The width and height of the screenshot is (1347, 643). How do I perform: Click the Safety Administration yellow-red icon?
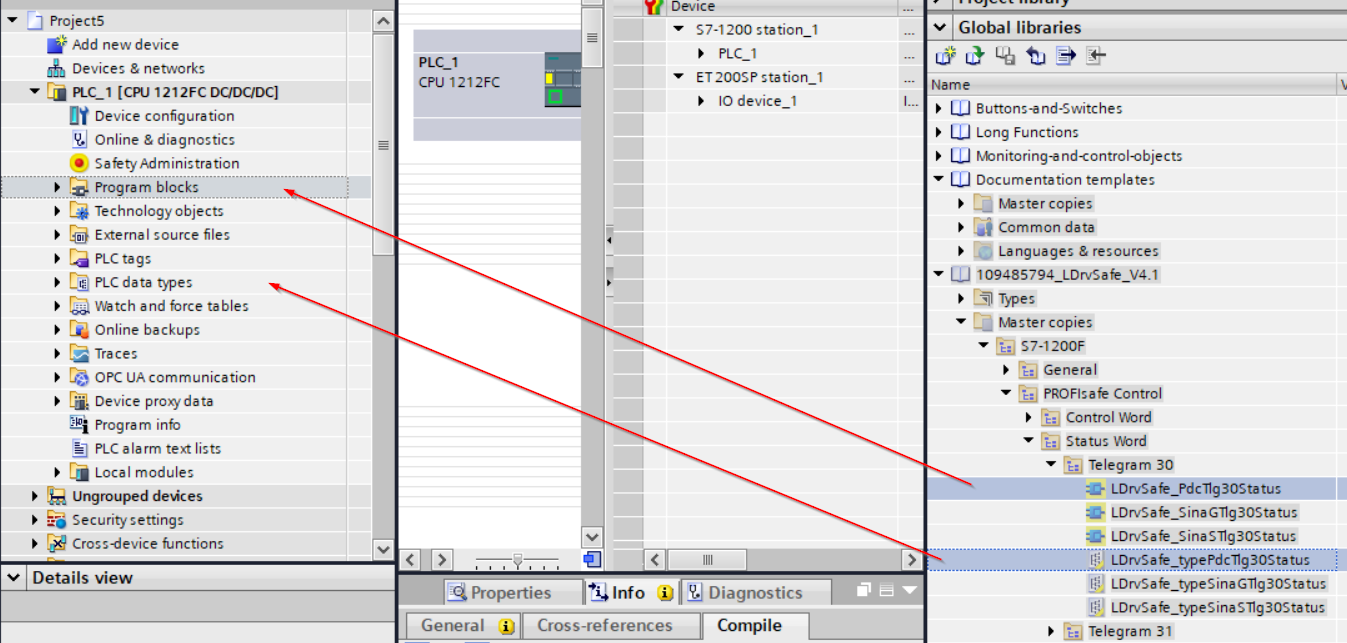pos(79,163)
